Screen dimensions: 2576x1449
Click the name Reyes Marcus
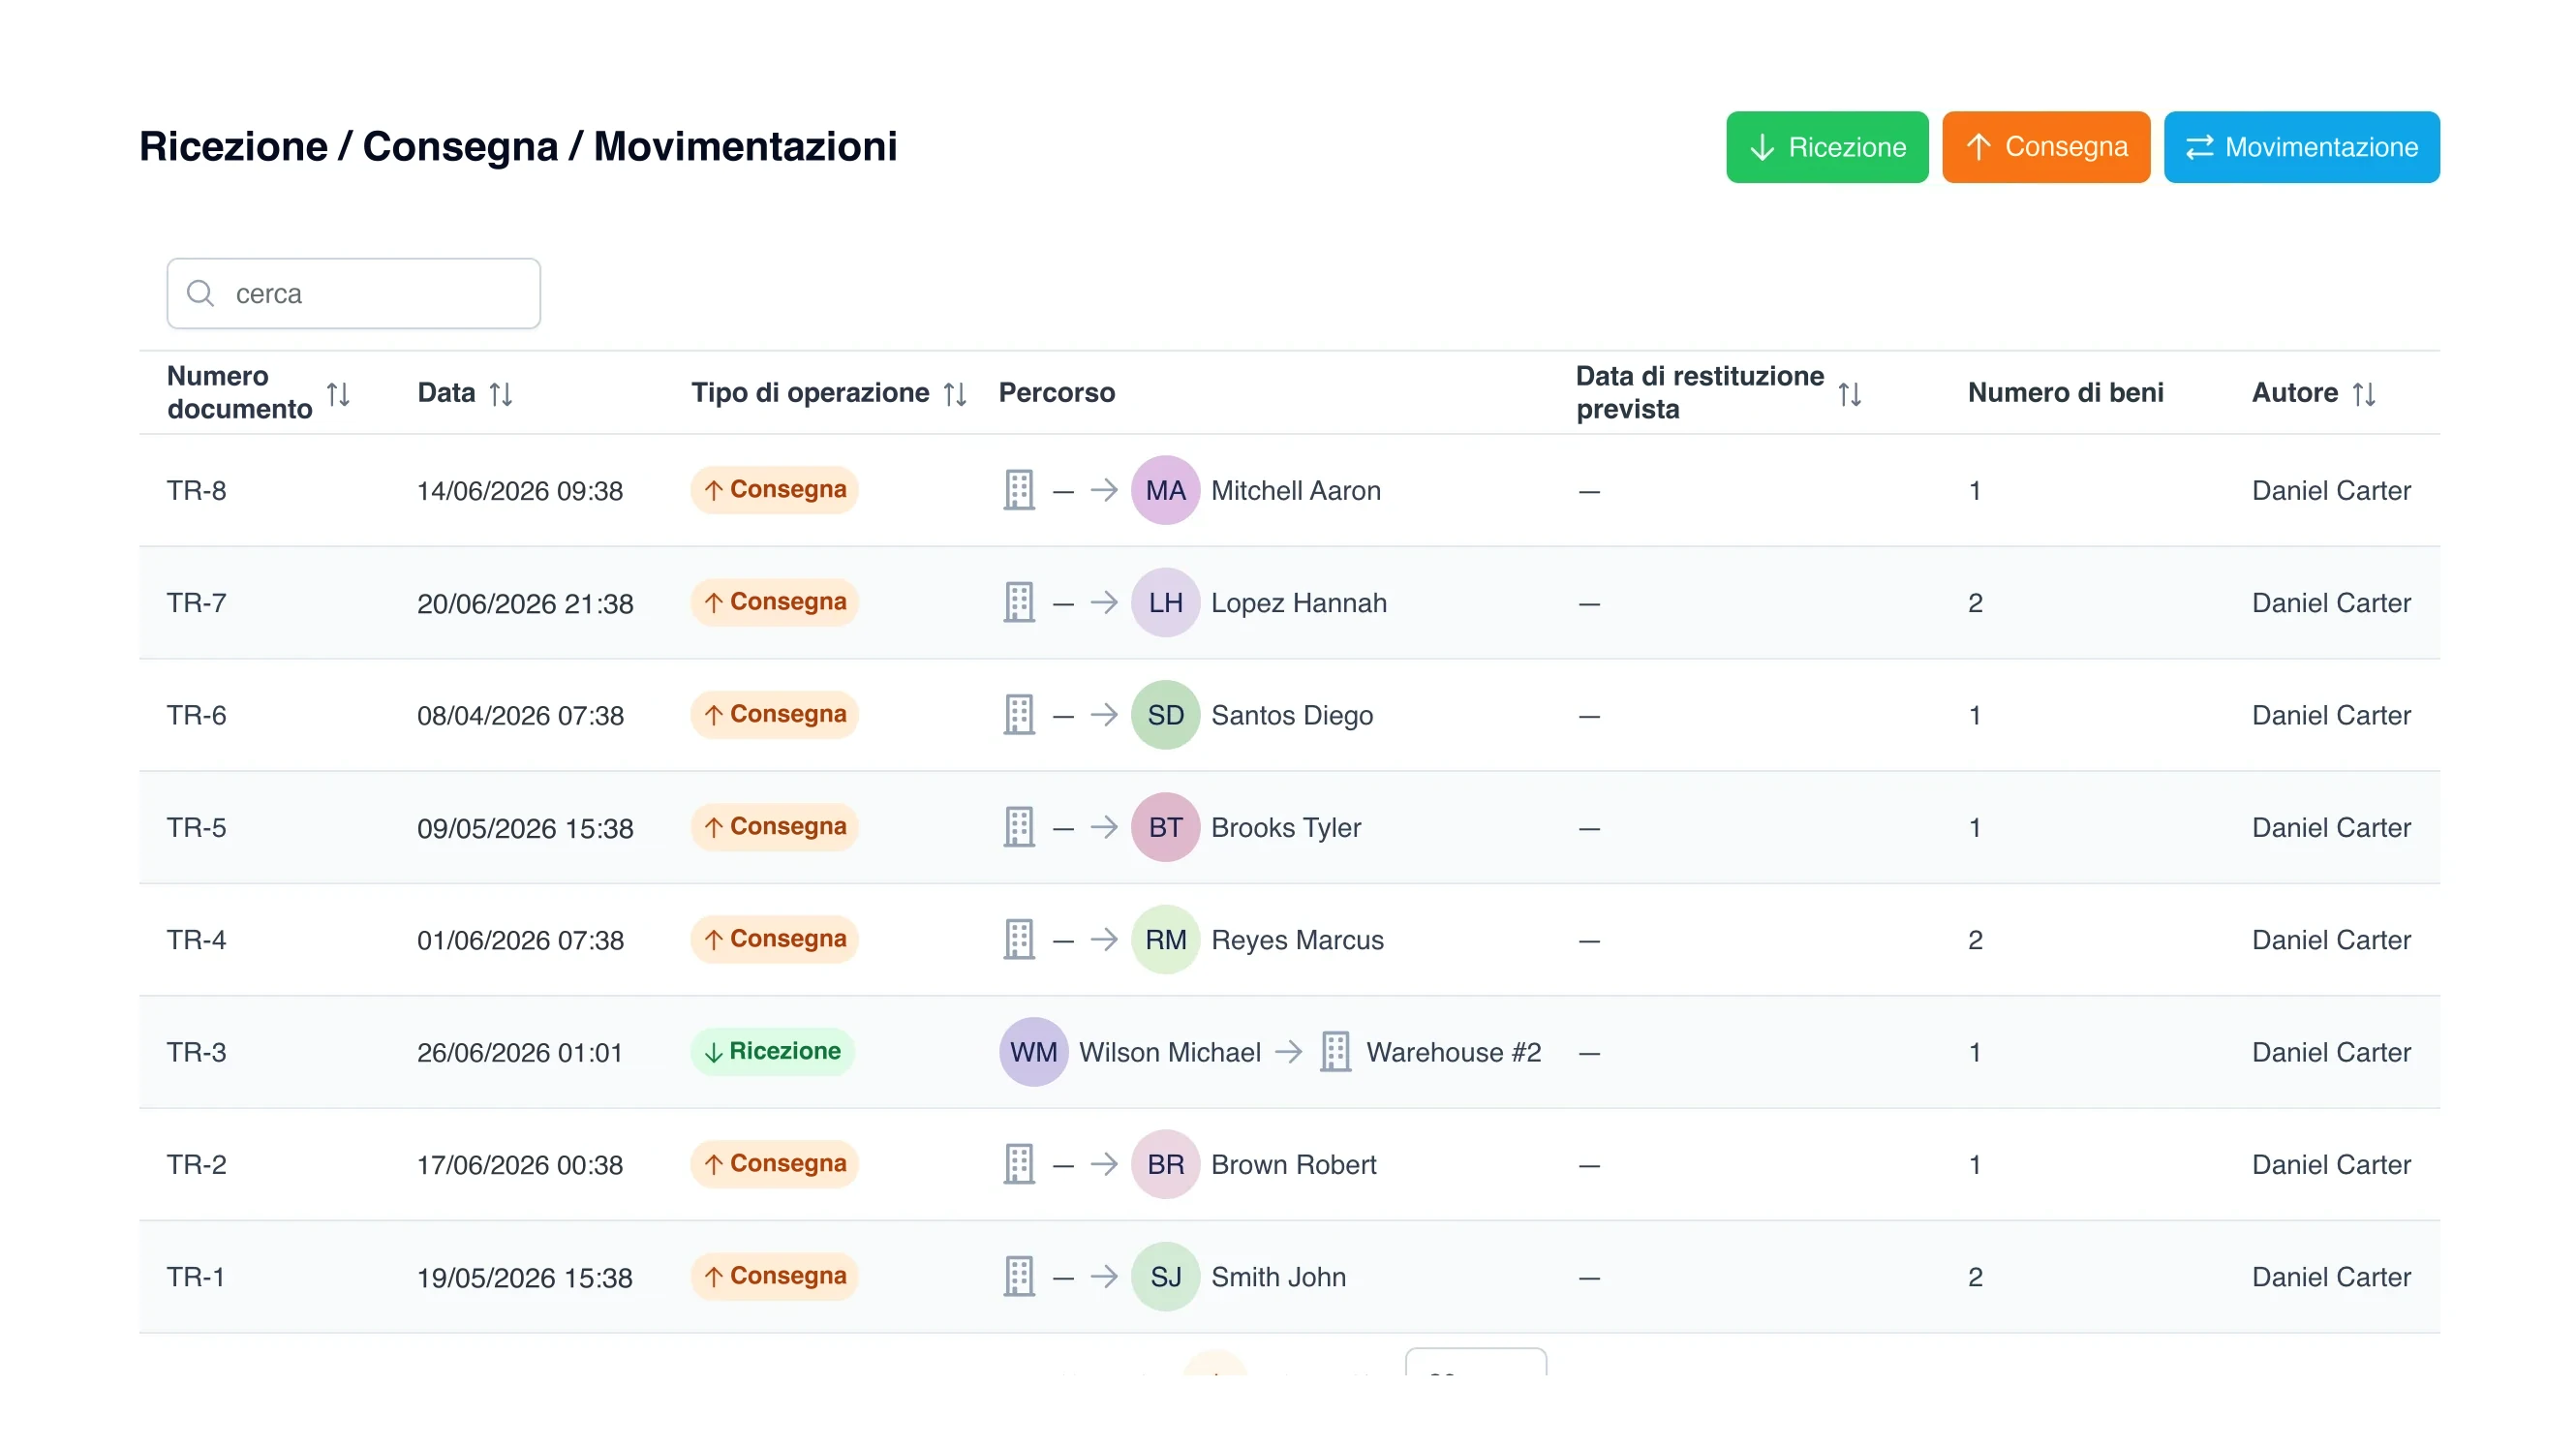click(1297, 940)
